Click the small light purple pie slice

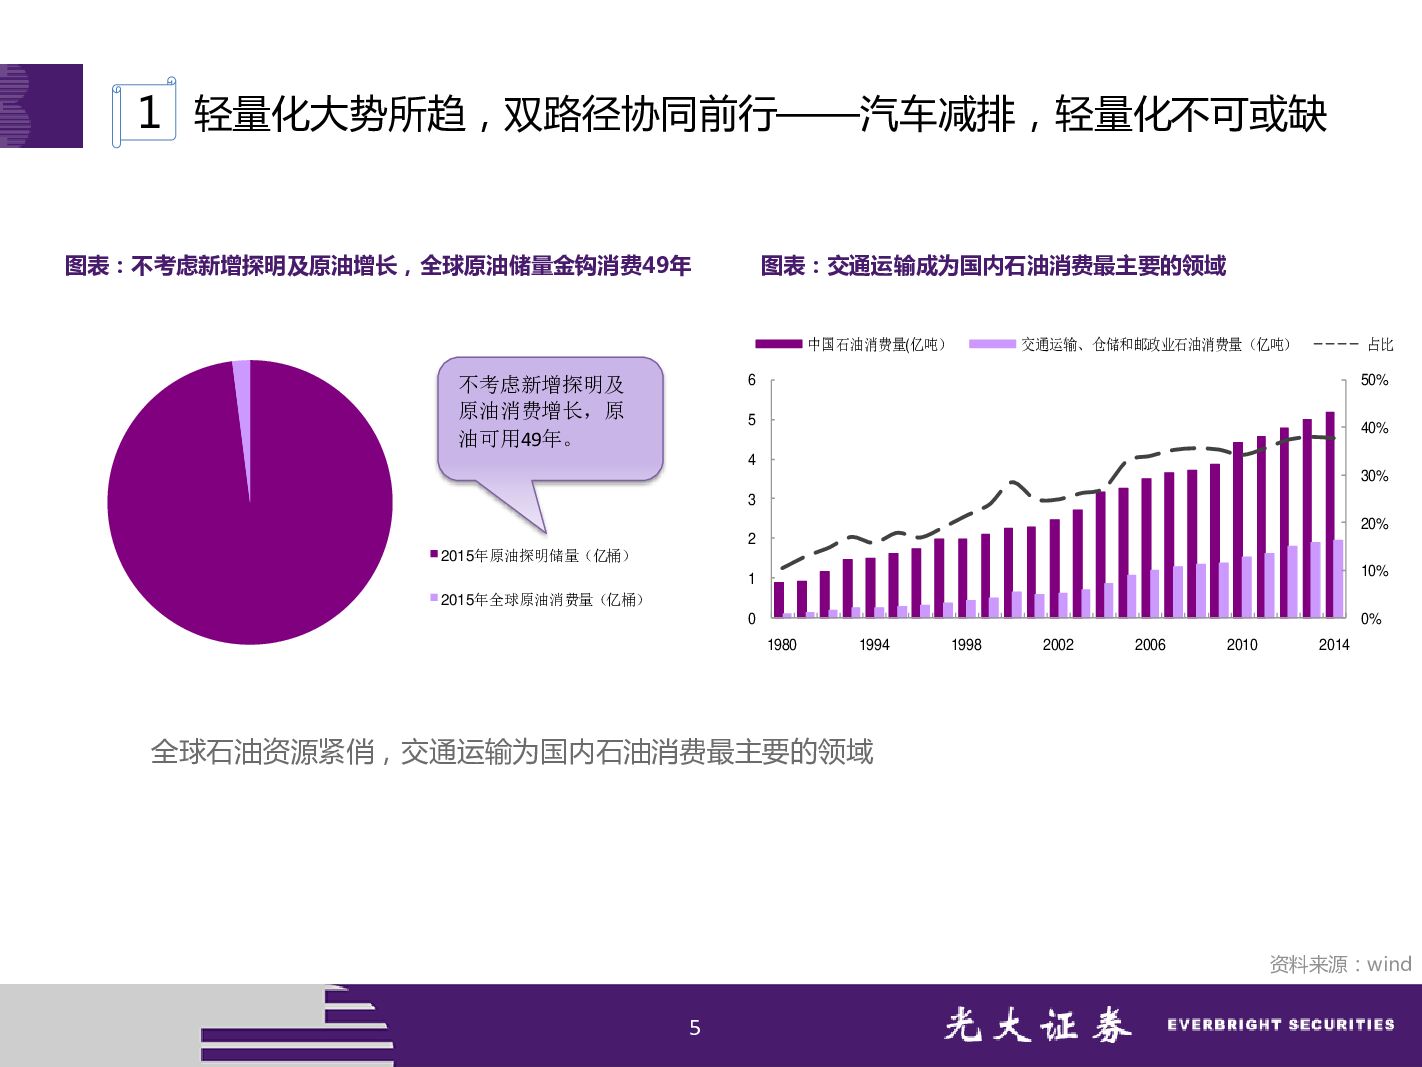[x=242, y=400]
